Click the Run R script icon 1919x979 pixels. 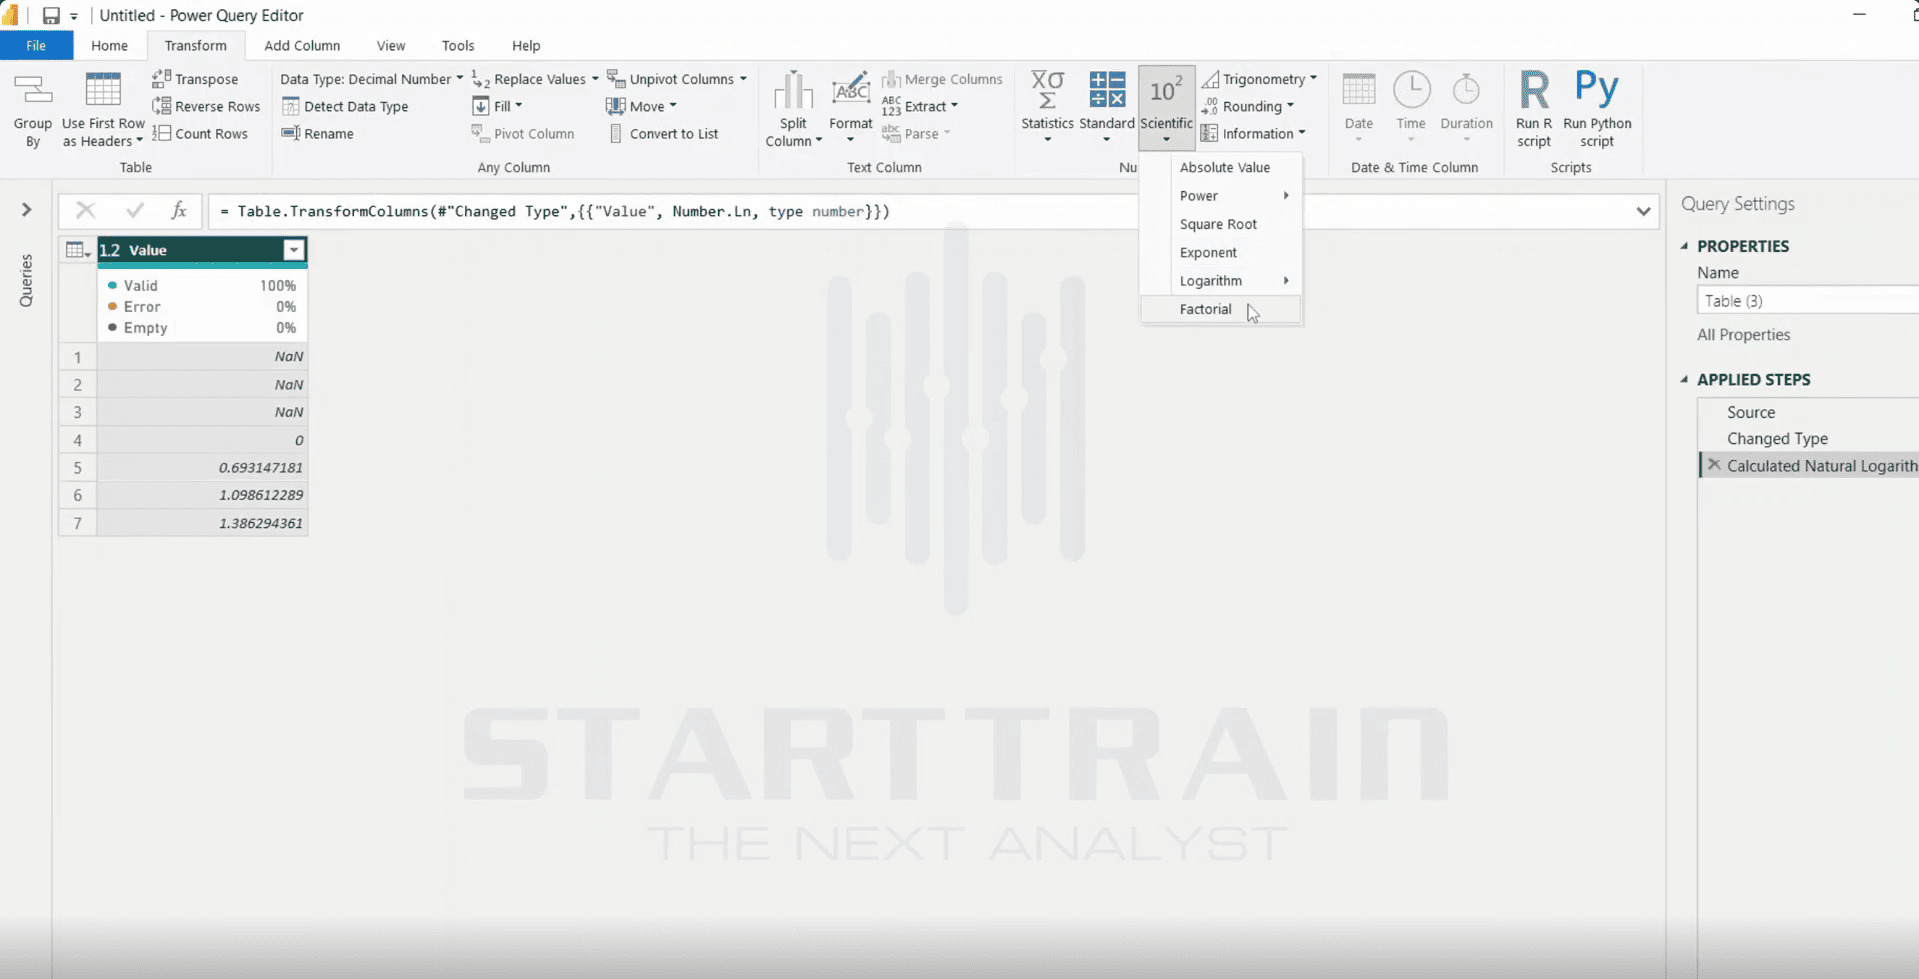(x=1534, y=90)
